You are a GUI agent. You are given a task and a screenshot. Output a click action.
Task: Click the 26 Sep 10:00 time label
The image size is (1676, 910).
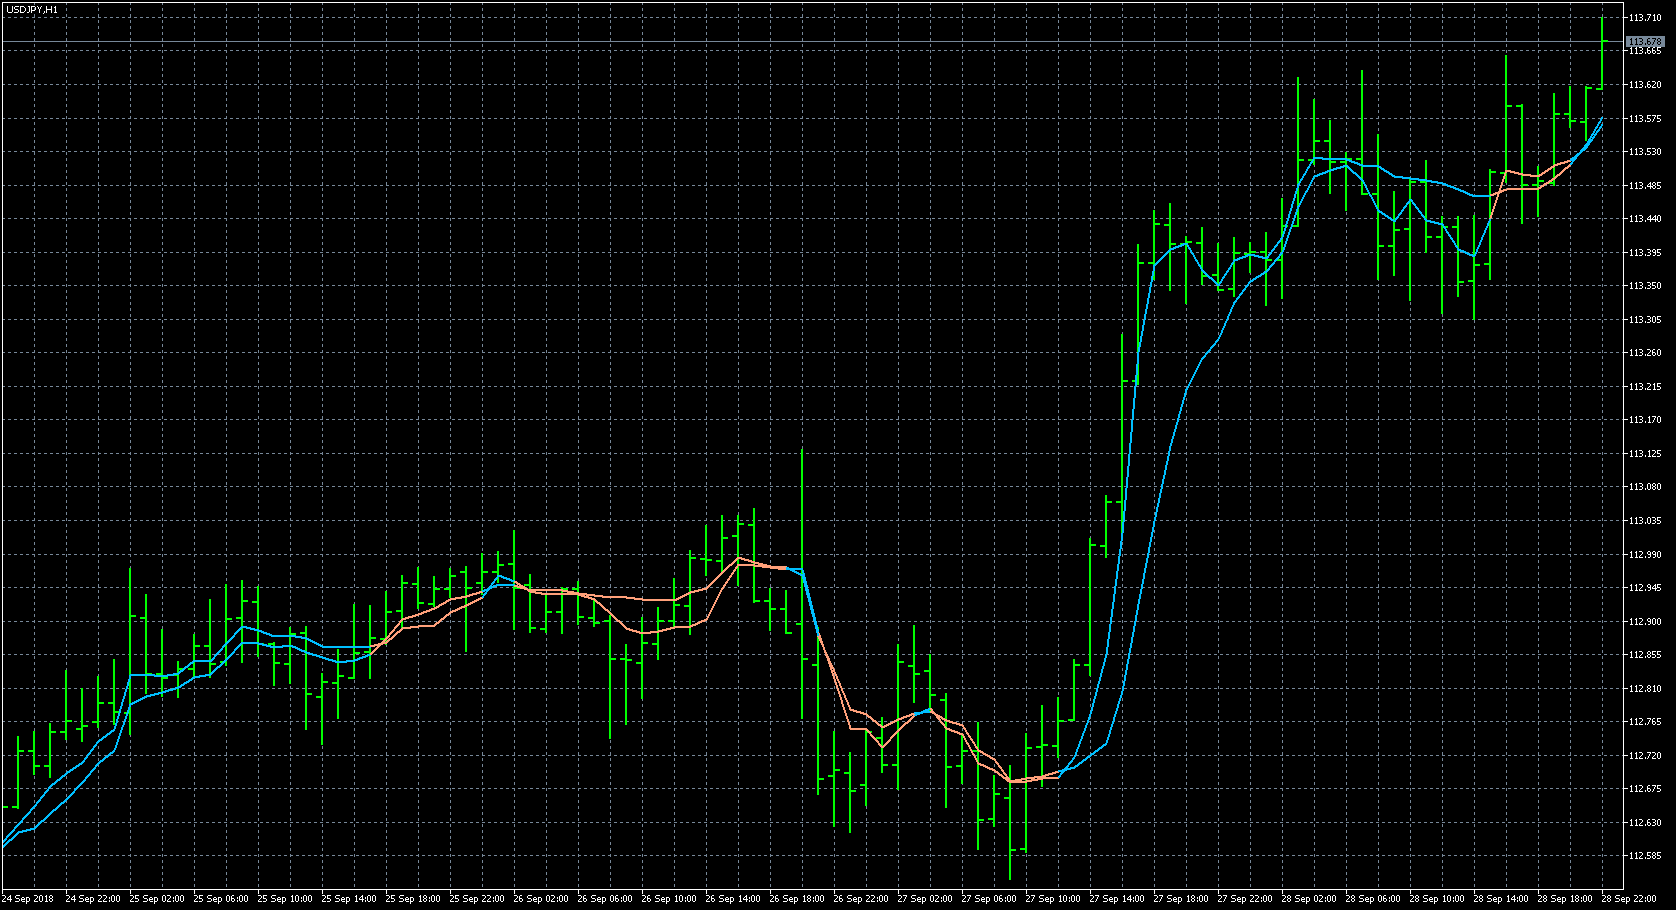[669, 899]
